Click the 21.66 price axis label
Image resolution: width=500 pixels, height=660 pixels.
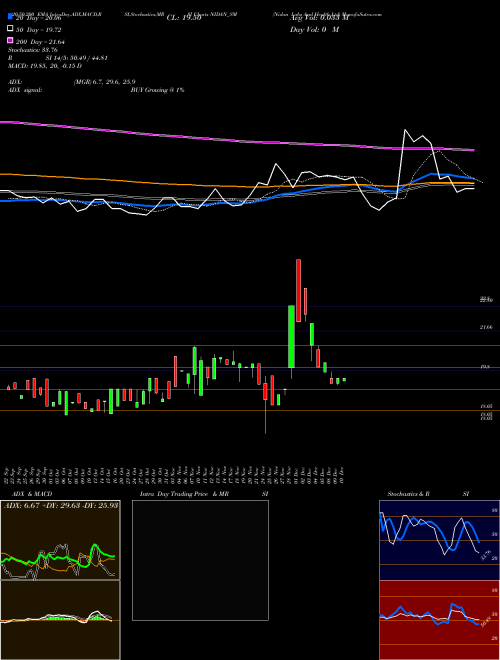[x=486, y=327]
